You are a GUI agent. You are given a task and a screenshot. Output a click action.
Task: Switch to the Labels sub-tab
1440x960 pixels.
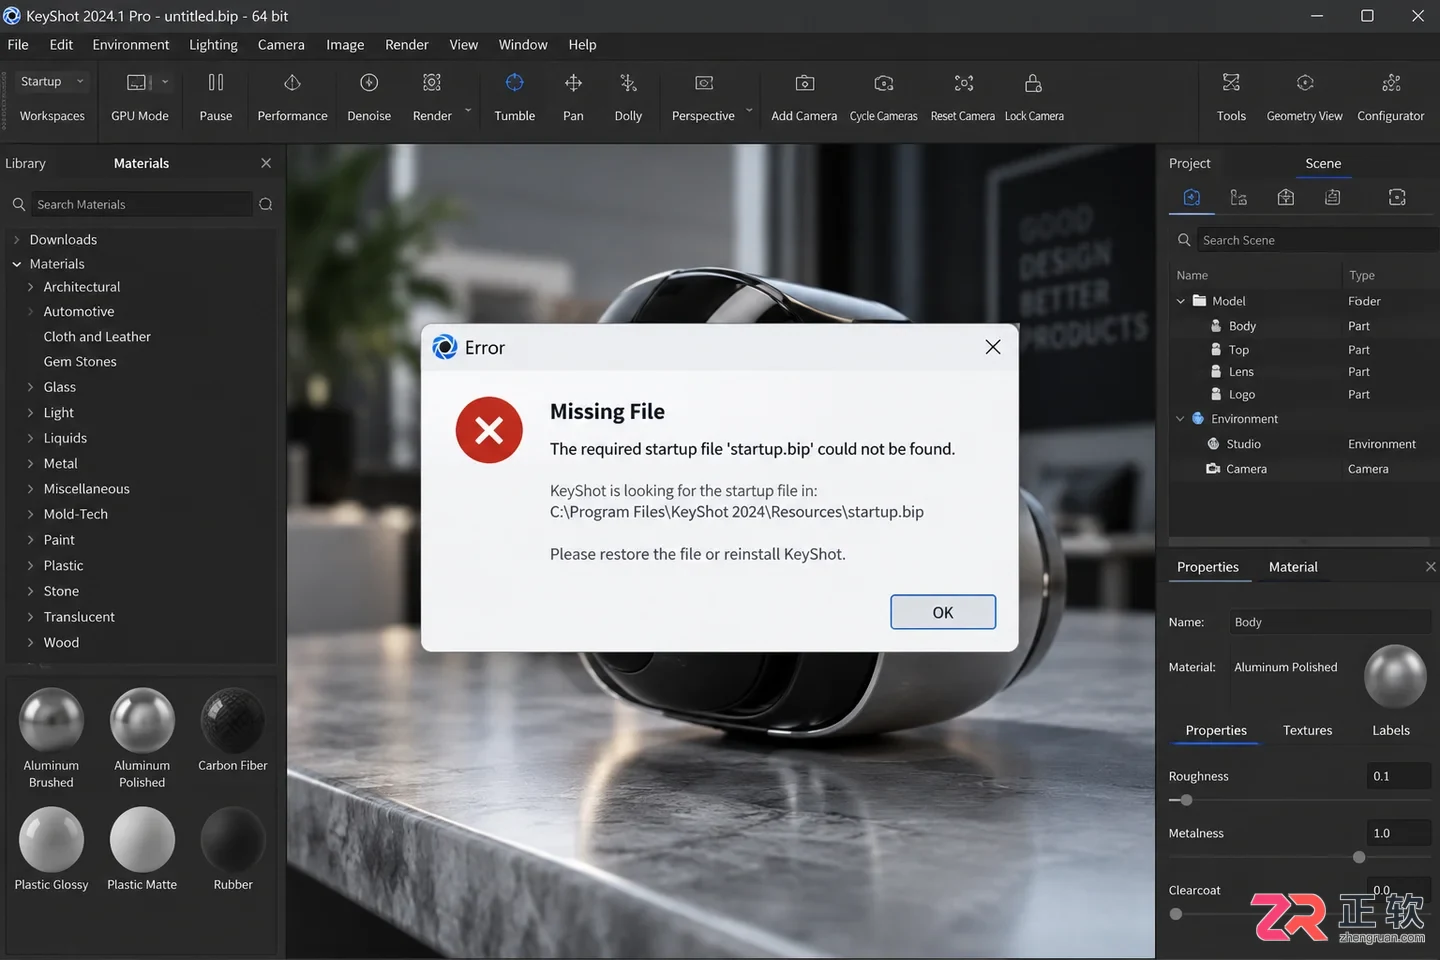[1390, 731]
